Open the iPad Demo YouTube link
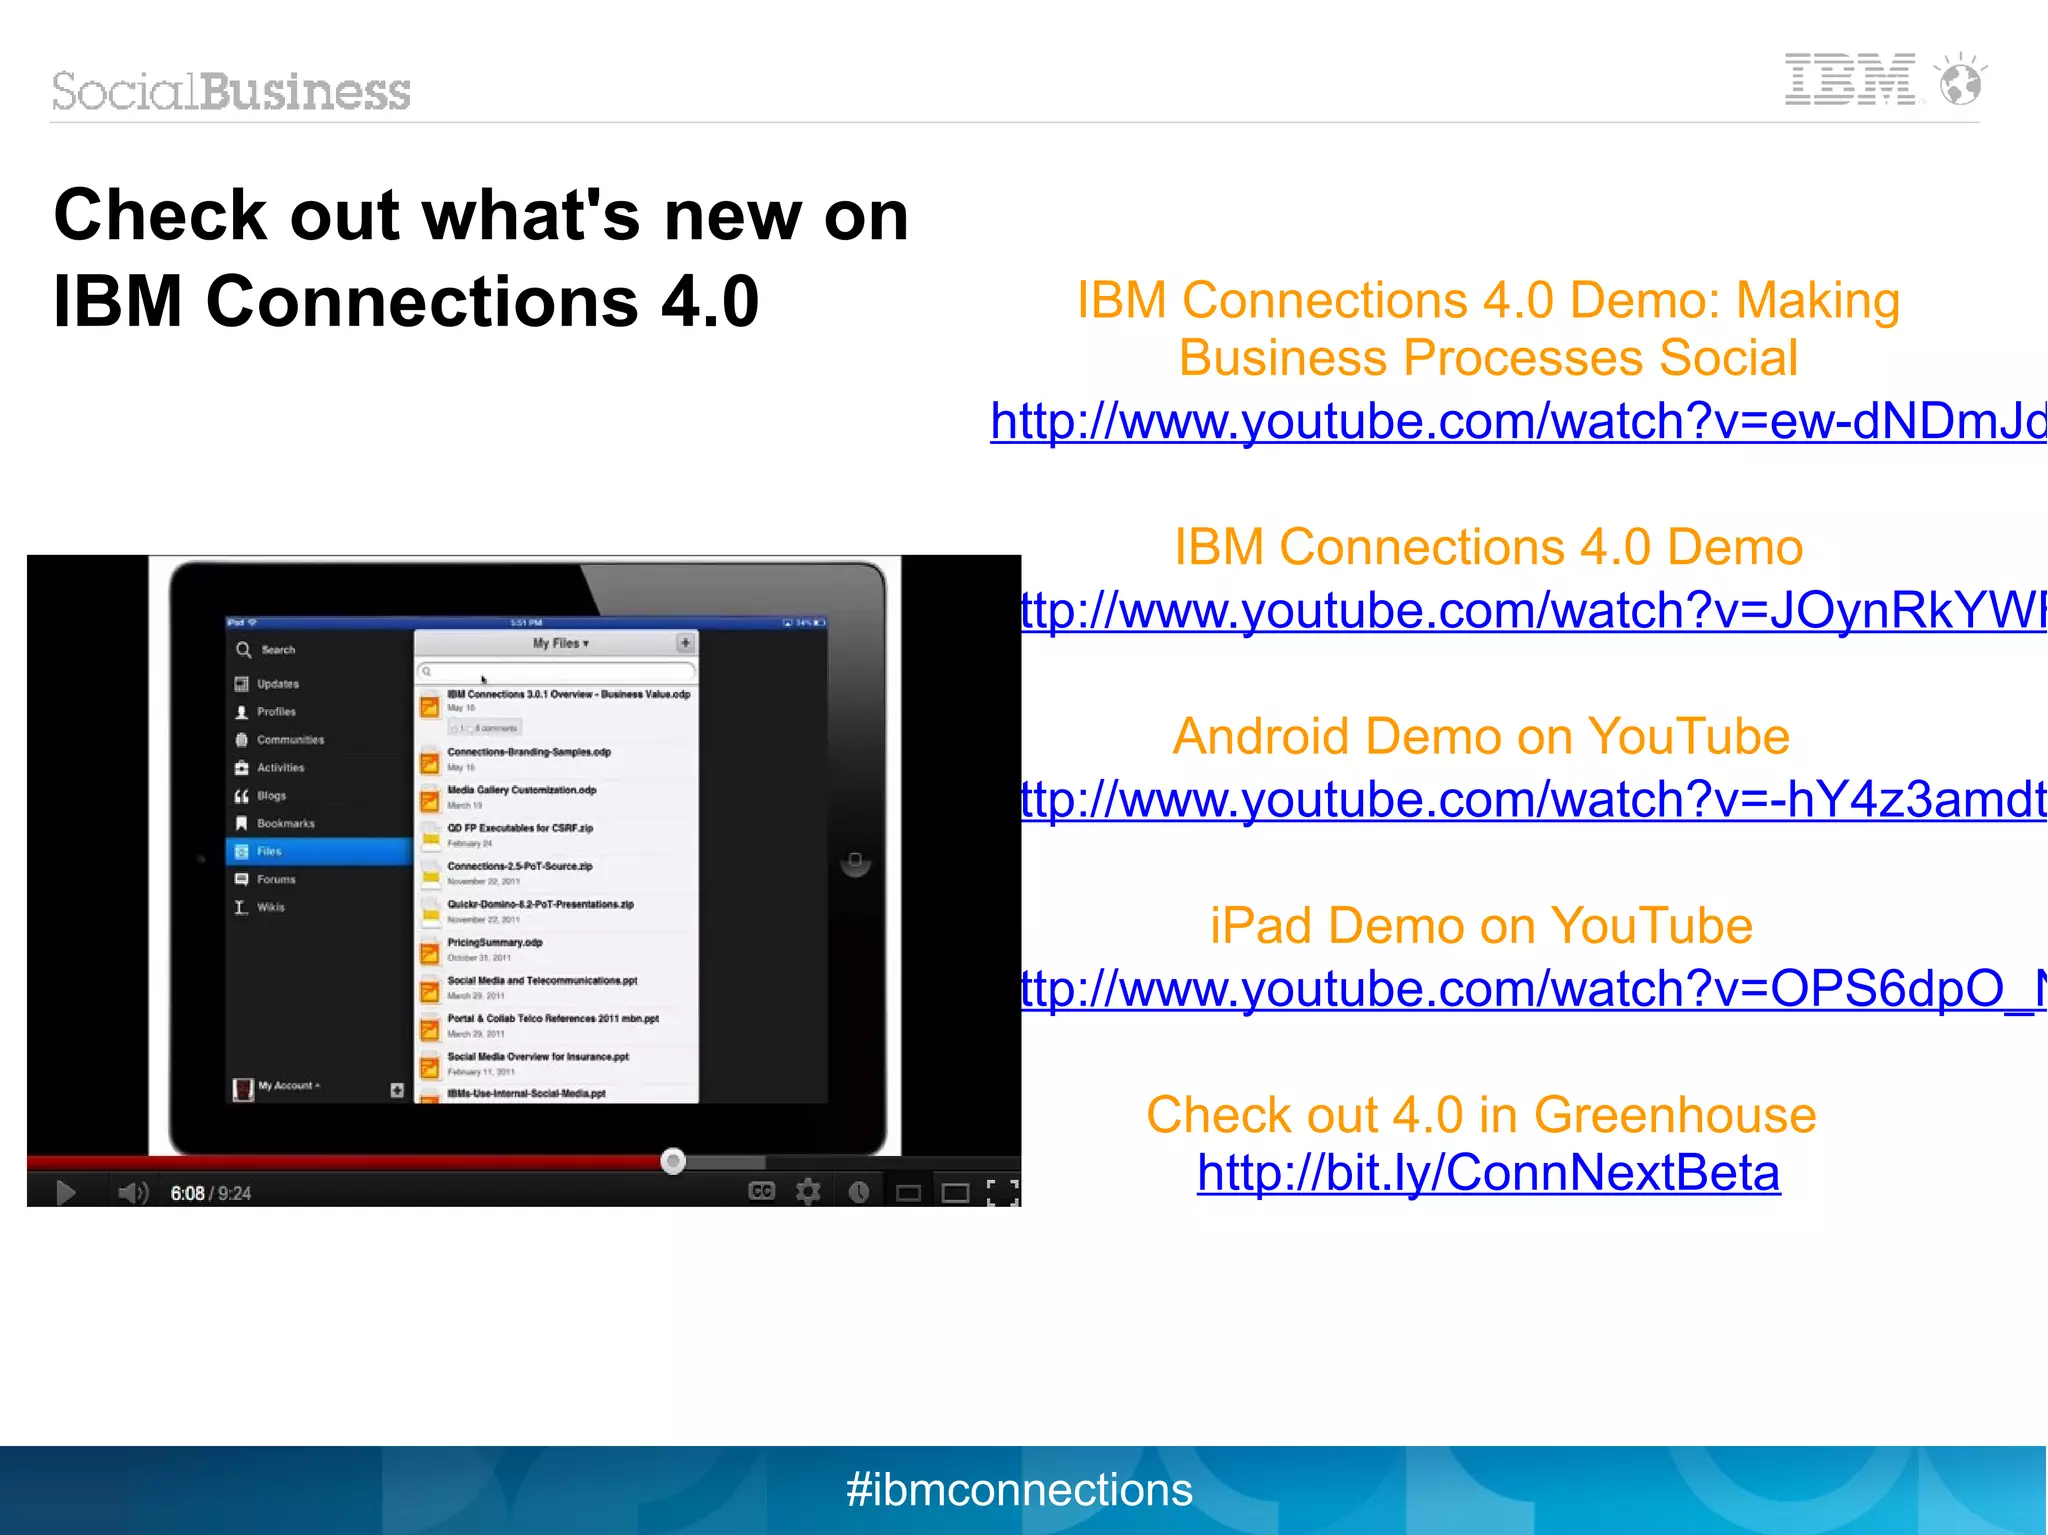 coord(1533,988)
